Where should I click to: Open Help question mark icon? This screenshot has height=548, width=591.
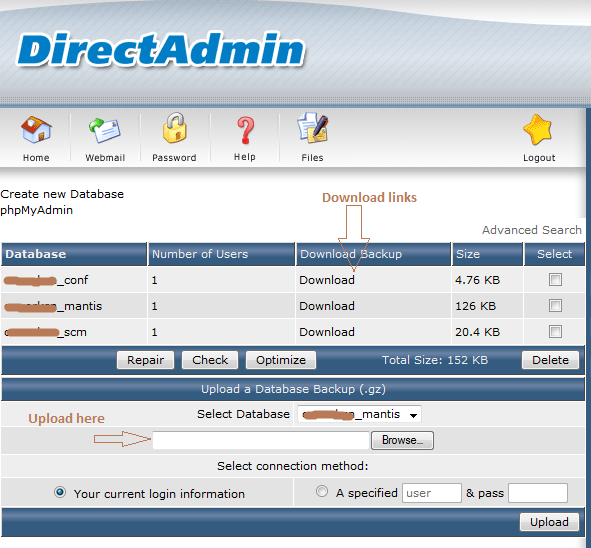tap(245, 130)
